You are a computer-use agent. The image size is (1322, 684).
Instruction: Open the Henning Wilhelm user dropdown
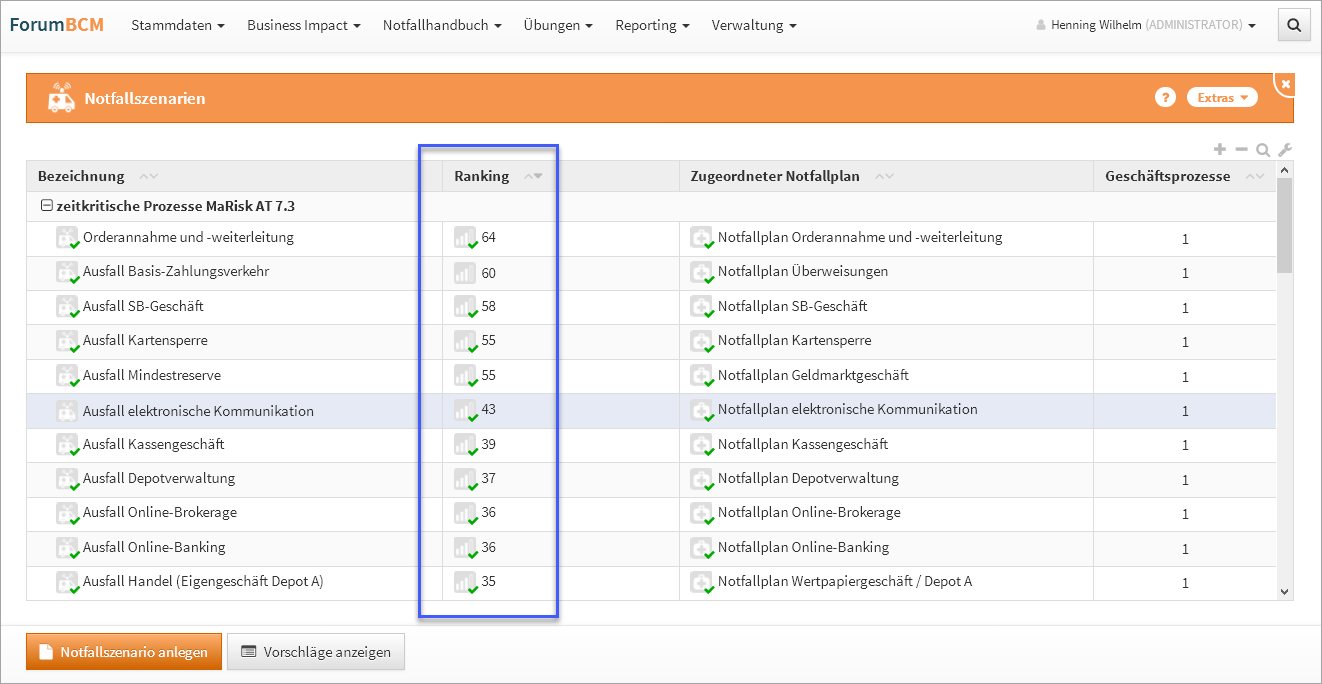(x=1146, y=26)
